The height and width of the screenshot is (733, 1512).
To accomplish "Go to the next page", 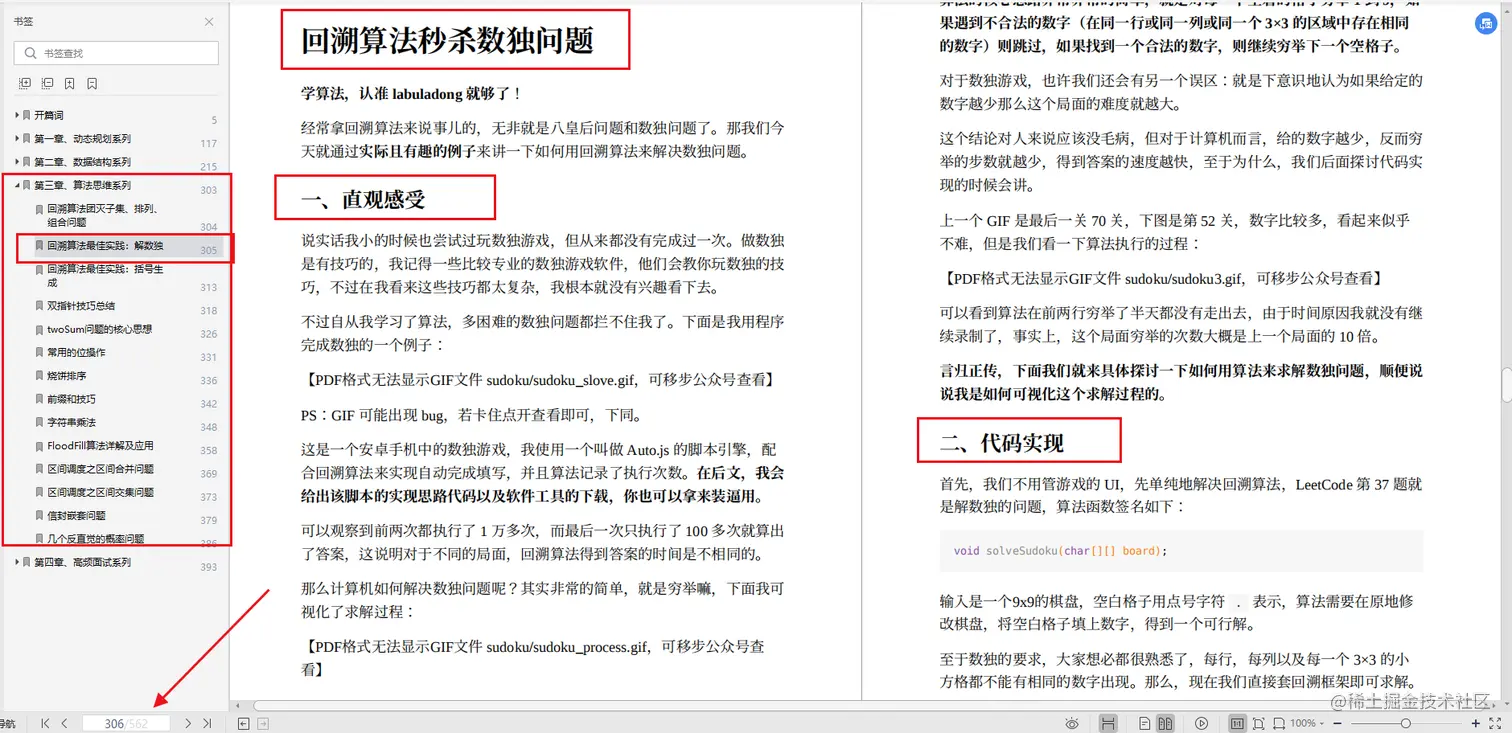I will 186,722.
